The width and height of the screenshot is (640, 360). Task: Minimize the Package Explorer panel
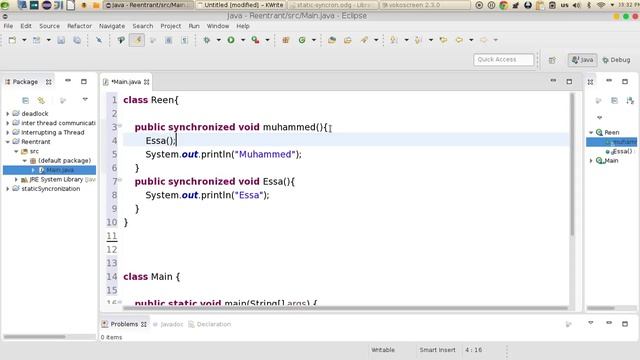[x=68, y=81]
